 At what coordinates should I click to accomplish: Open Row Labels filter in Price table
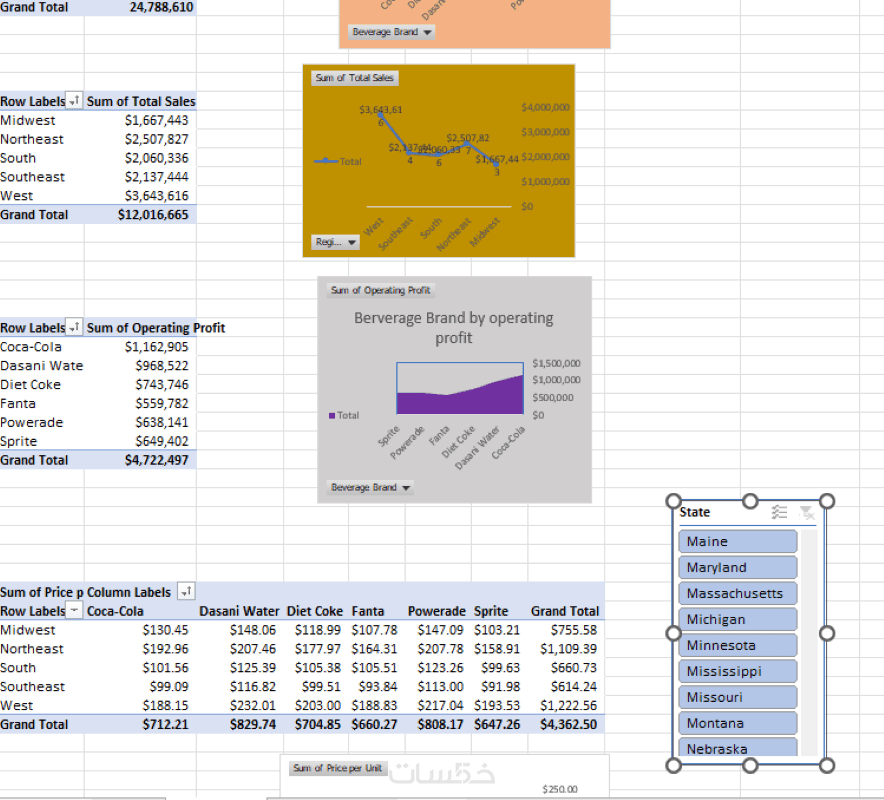tap(74, 611)
